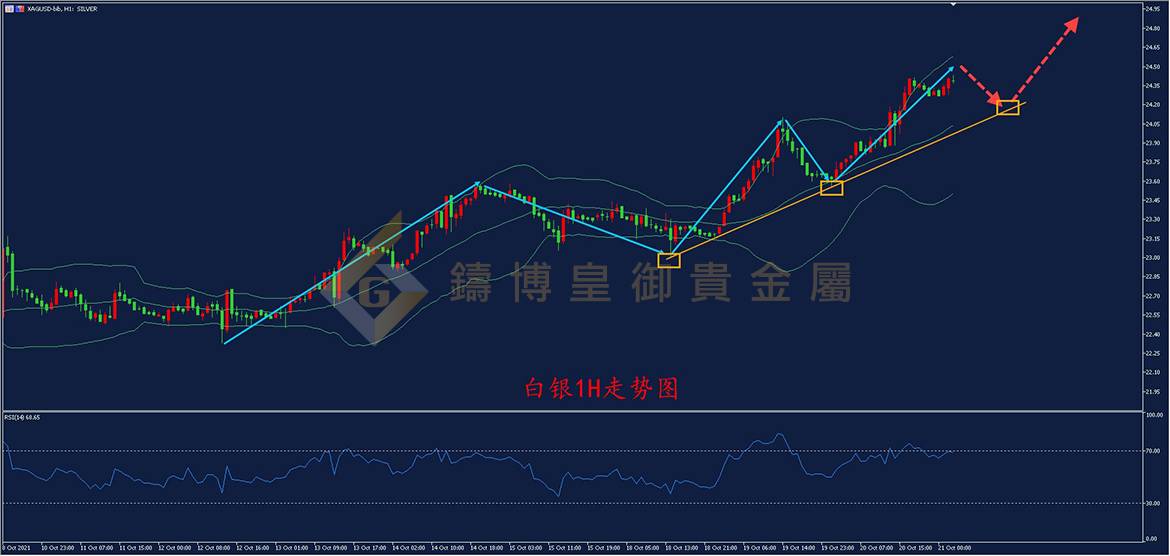
Task: Click the 23.00 price level on scale
Action: (x=1154, y=257)
